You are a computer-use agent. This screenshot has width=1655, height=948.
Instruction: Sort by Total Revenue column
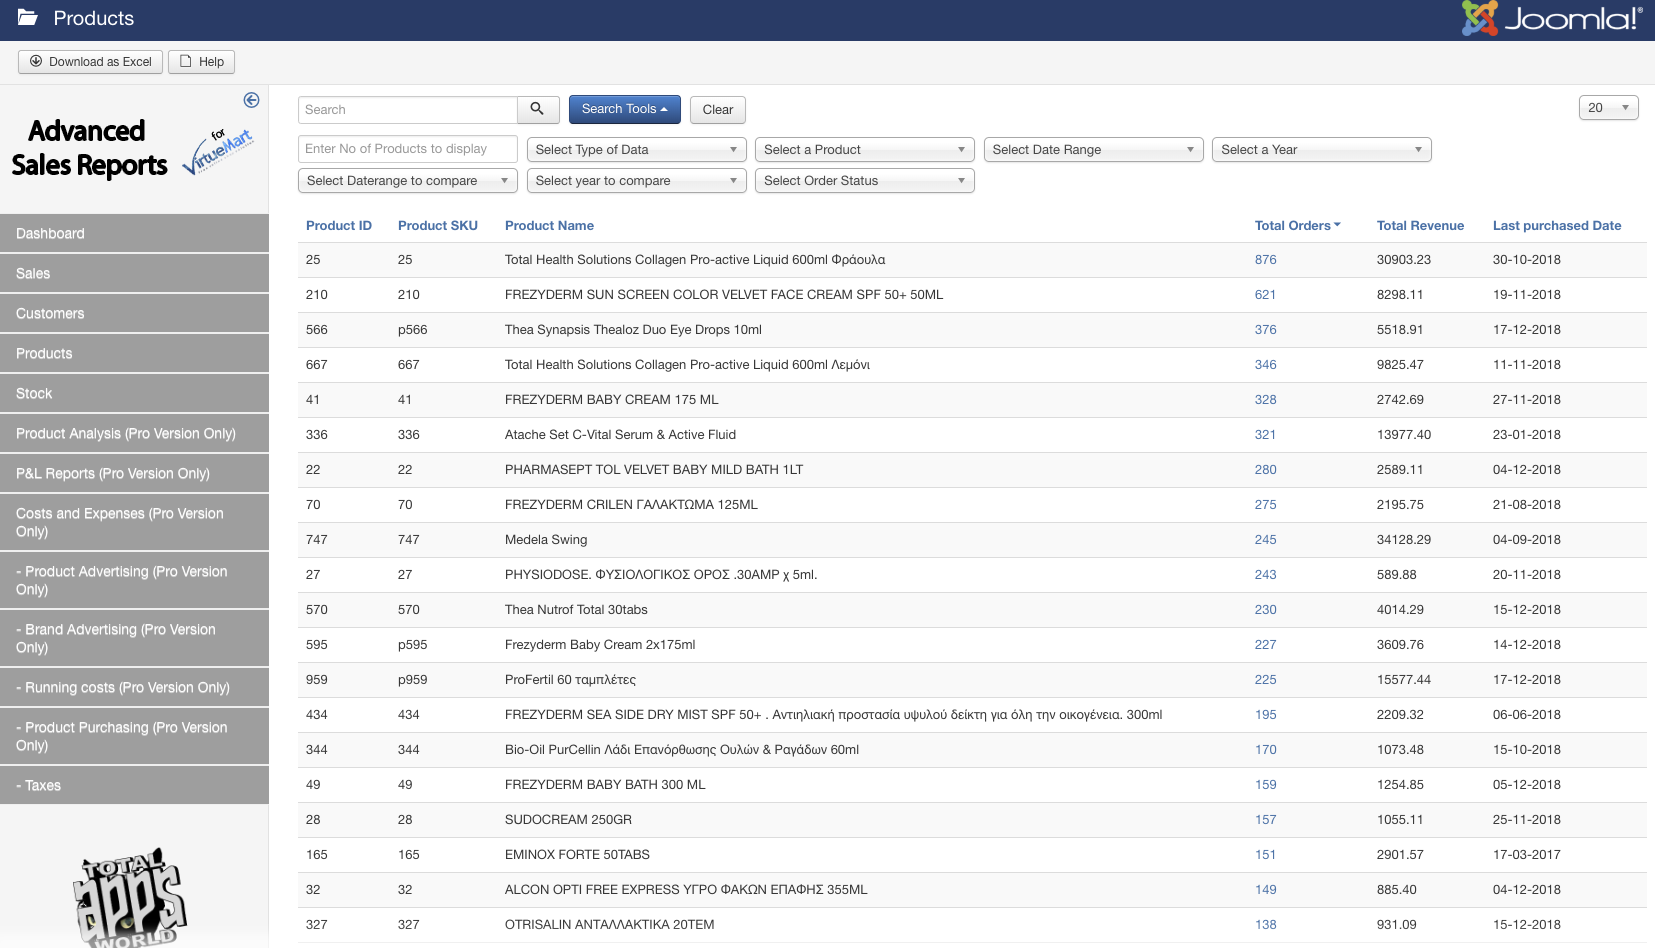[x=1420, y=226]
